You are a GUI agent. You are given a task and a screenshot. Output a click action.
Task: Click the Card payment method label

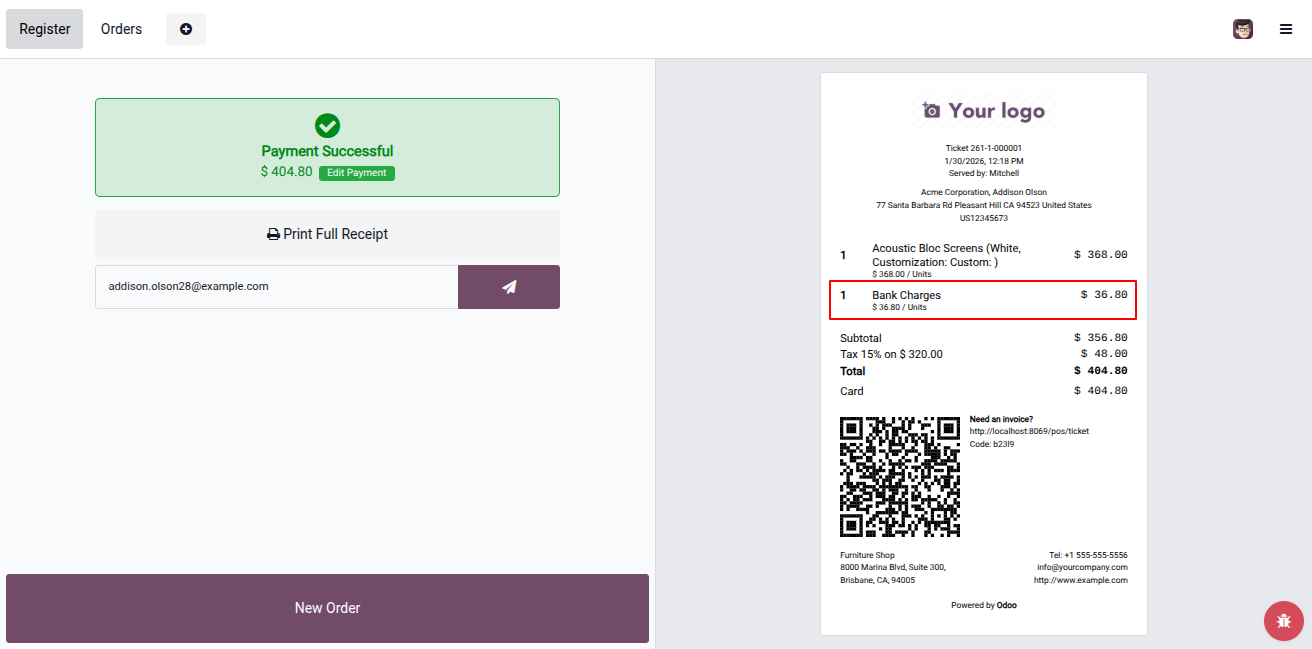(x=852, y=391)
